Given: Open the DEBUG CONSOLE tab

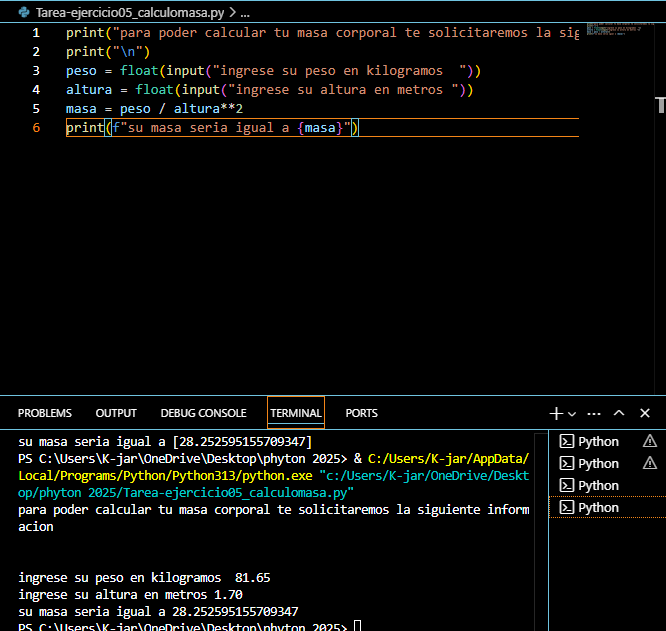Looking at the screenshot, I should coord(203,413).
